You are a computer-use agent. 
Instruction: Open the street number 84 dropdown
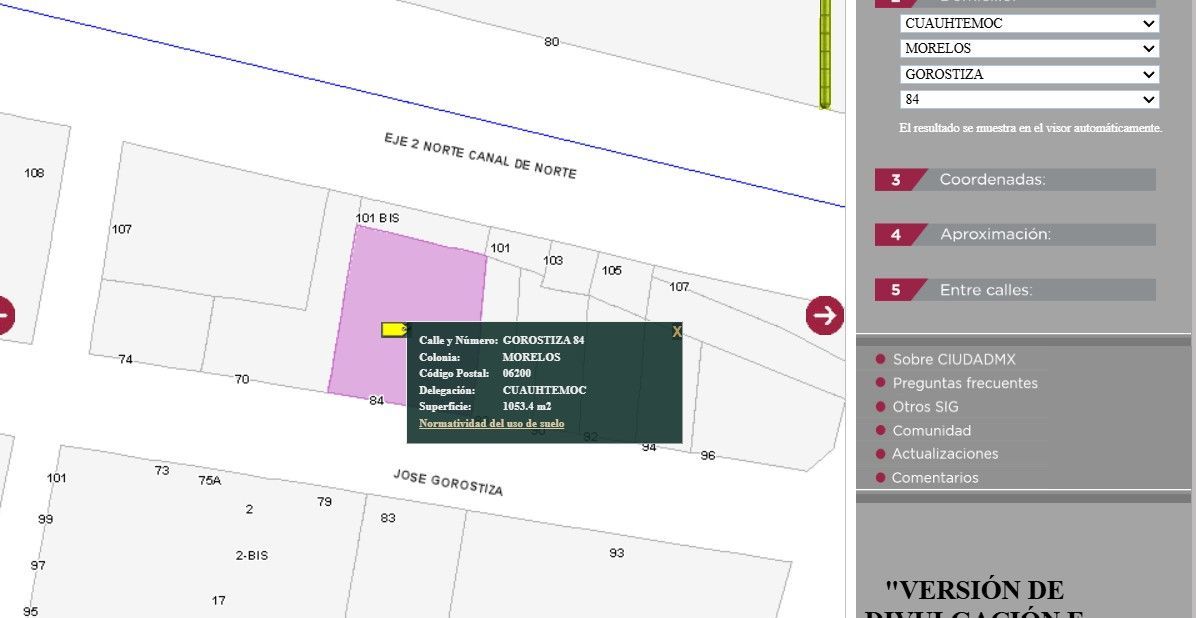[x=1029, y=100]
